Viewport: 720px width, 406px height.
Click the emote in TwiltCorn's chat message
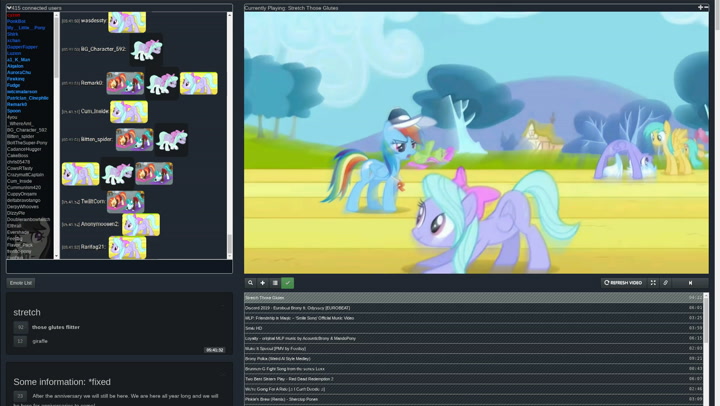(125, 202)
